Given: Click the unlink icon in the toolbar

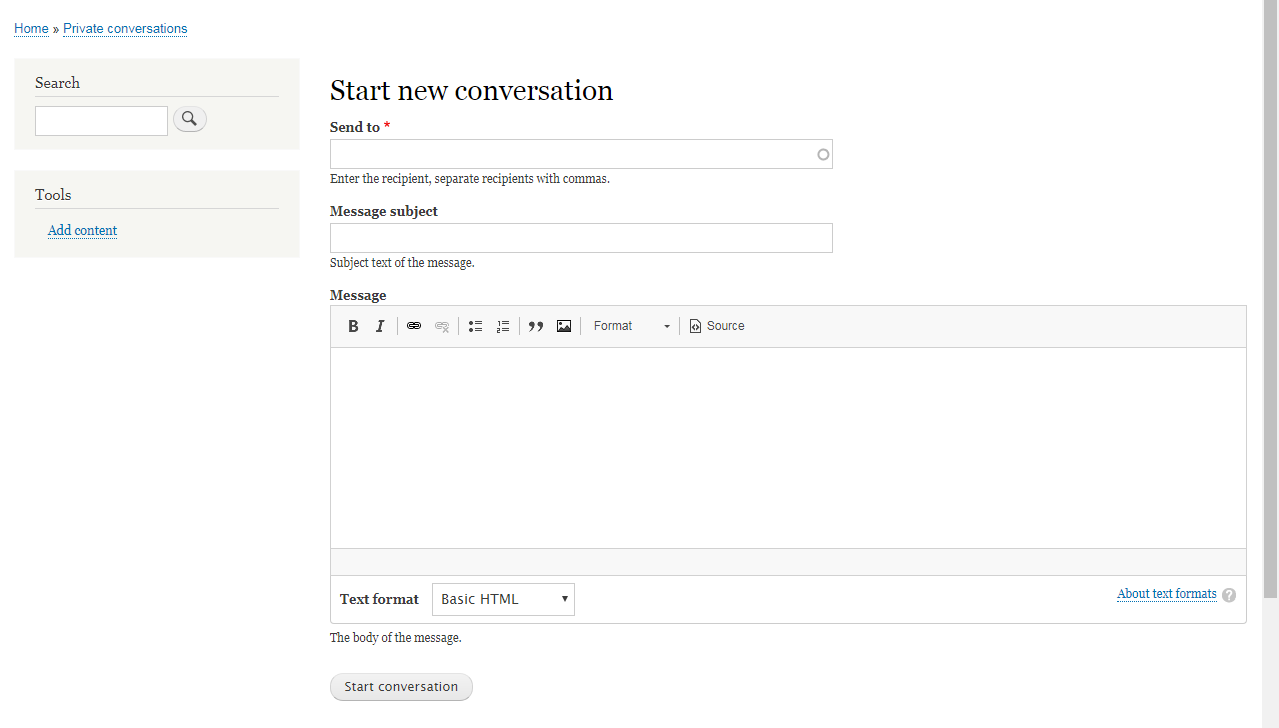Looking at the screenshot, I should pyautogui.click(x=442, y=326).
